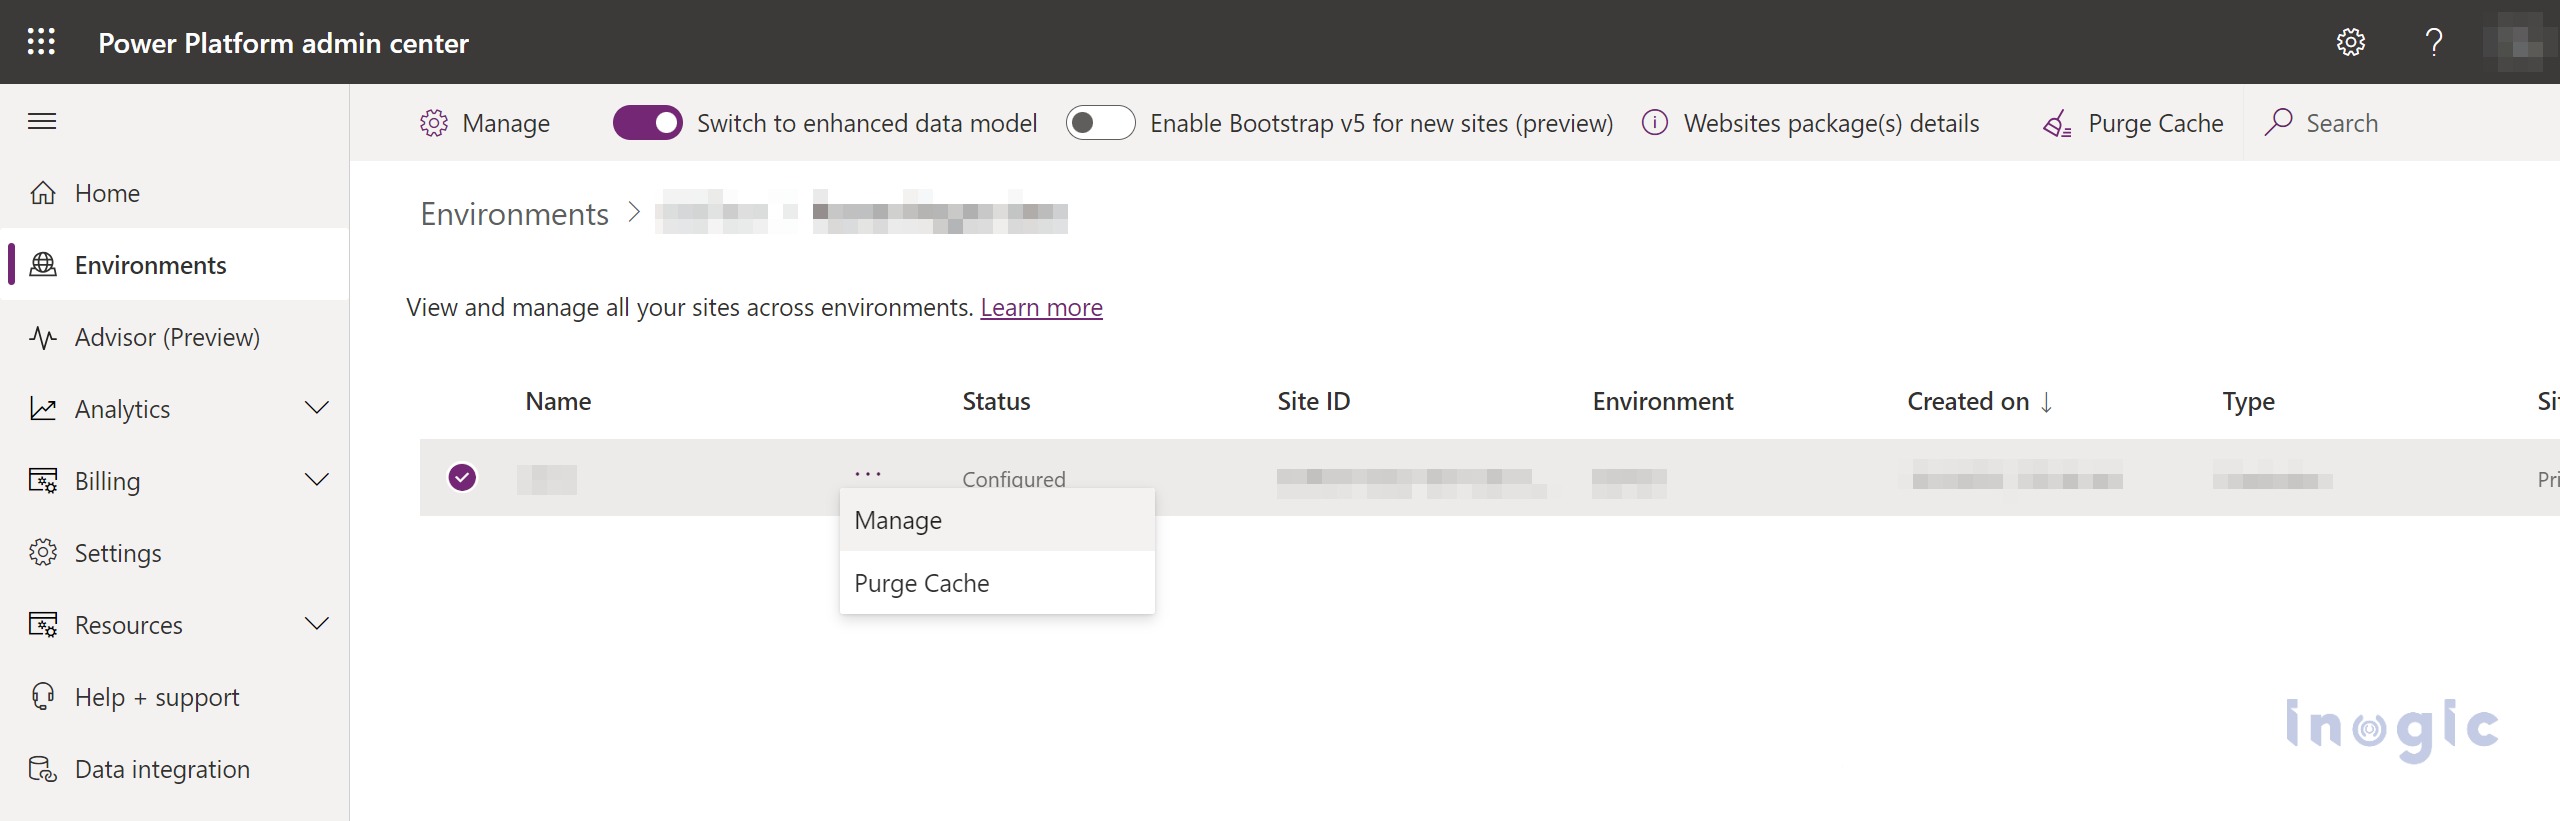Deselect the site row checkmark
Screen dimensions: 2560x821
[x=462, y=478]
